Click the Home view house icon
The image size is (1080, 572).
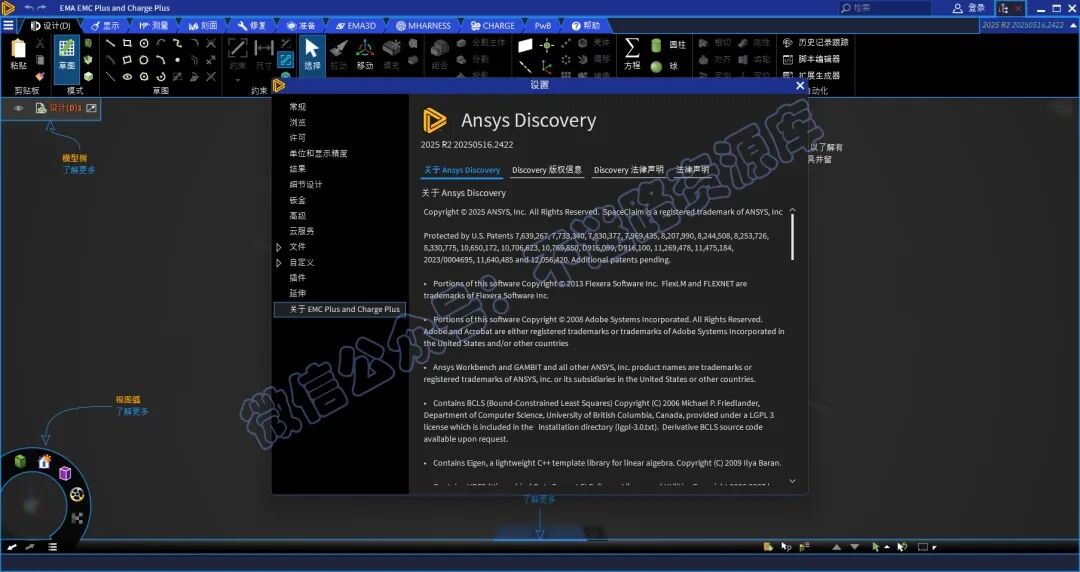(45, 461)
